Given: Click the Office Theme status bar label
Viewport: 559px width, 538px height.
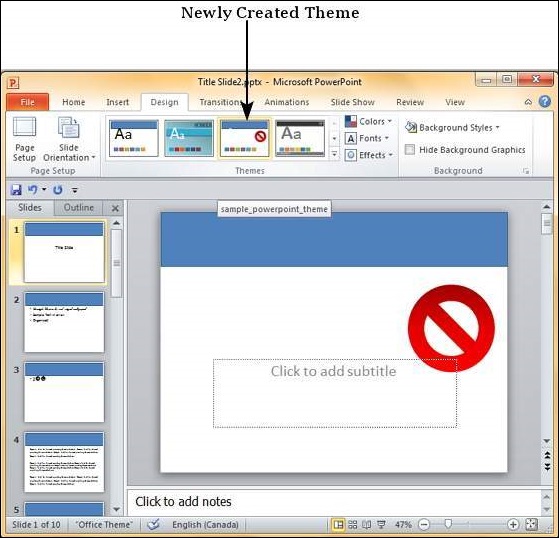Looking at the screenshot, I should (104, 525).
